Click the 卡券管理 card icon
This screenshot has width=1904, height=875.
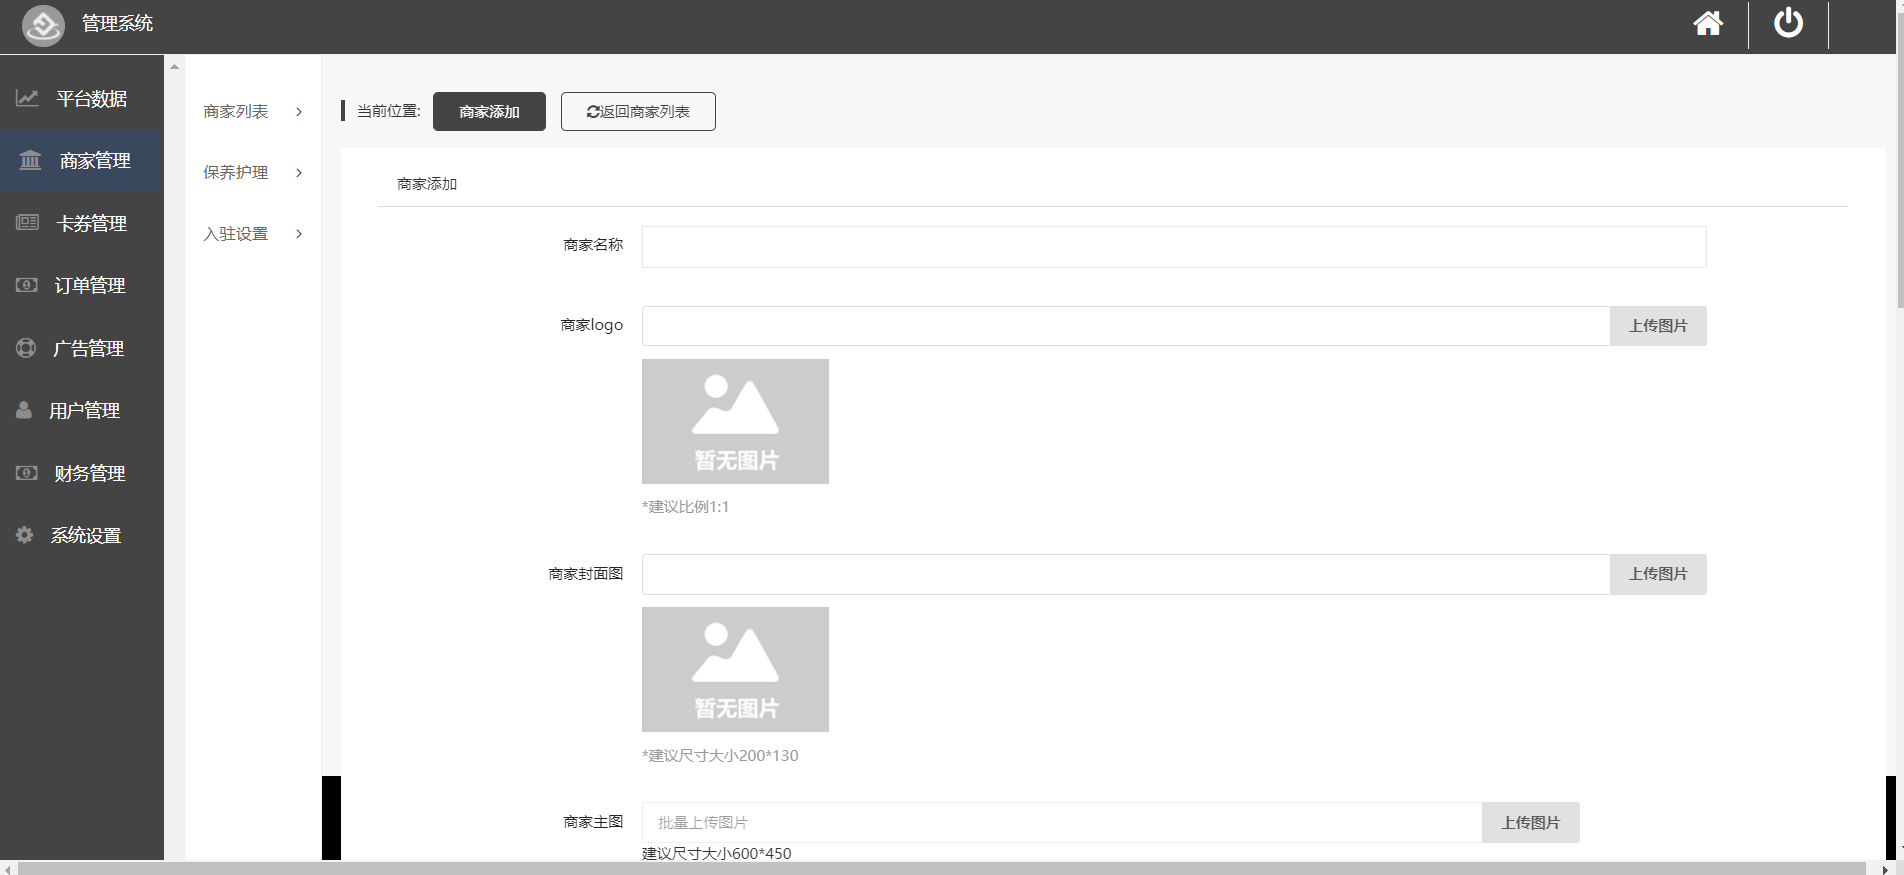[x=27, y=222]
